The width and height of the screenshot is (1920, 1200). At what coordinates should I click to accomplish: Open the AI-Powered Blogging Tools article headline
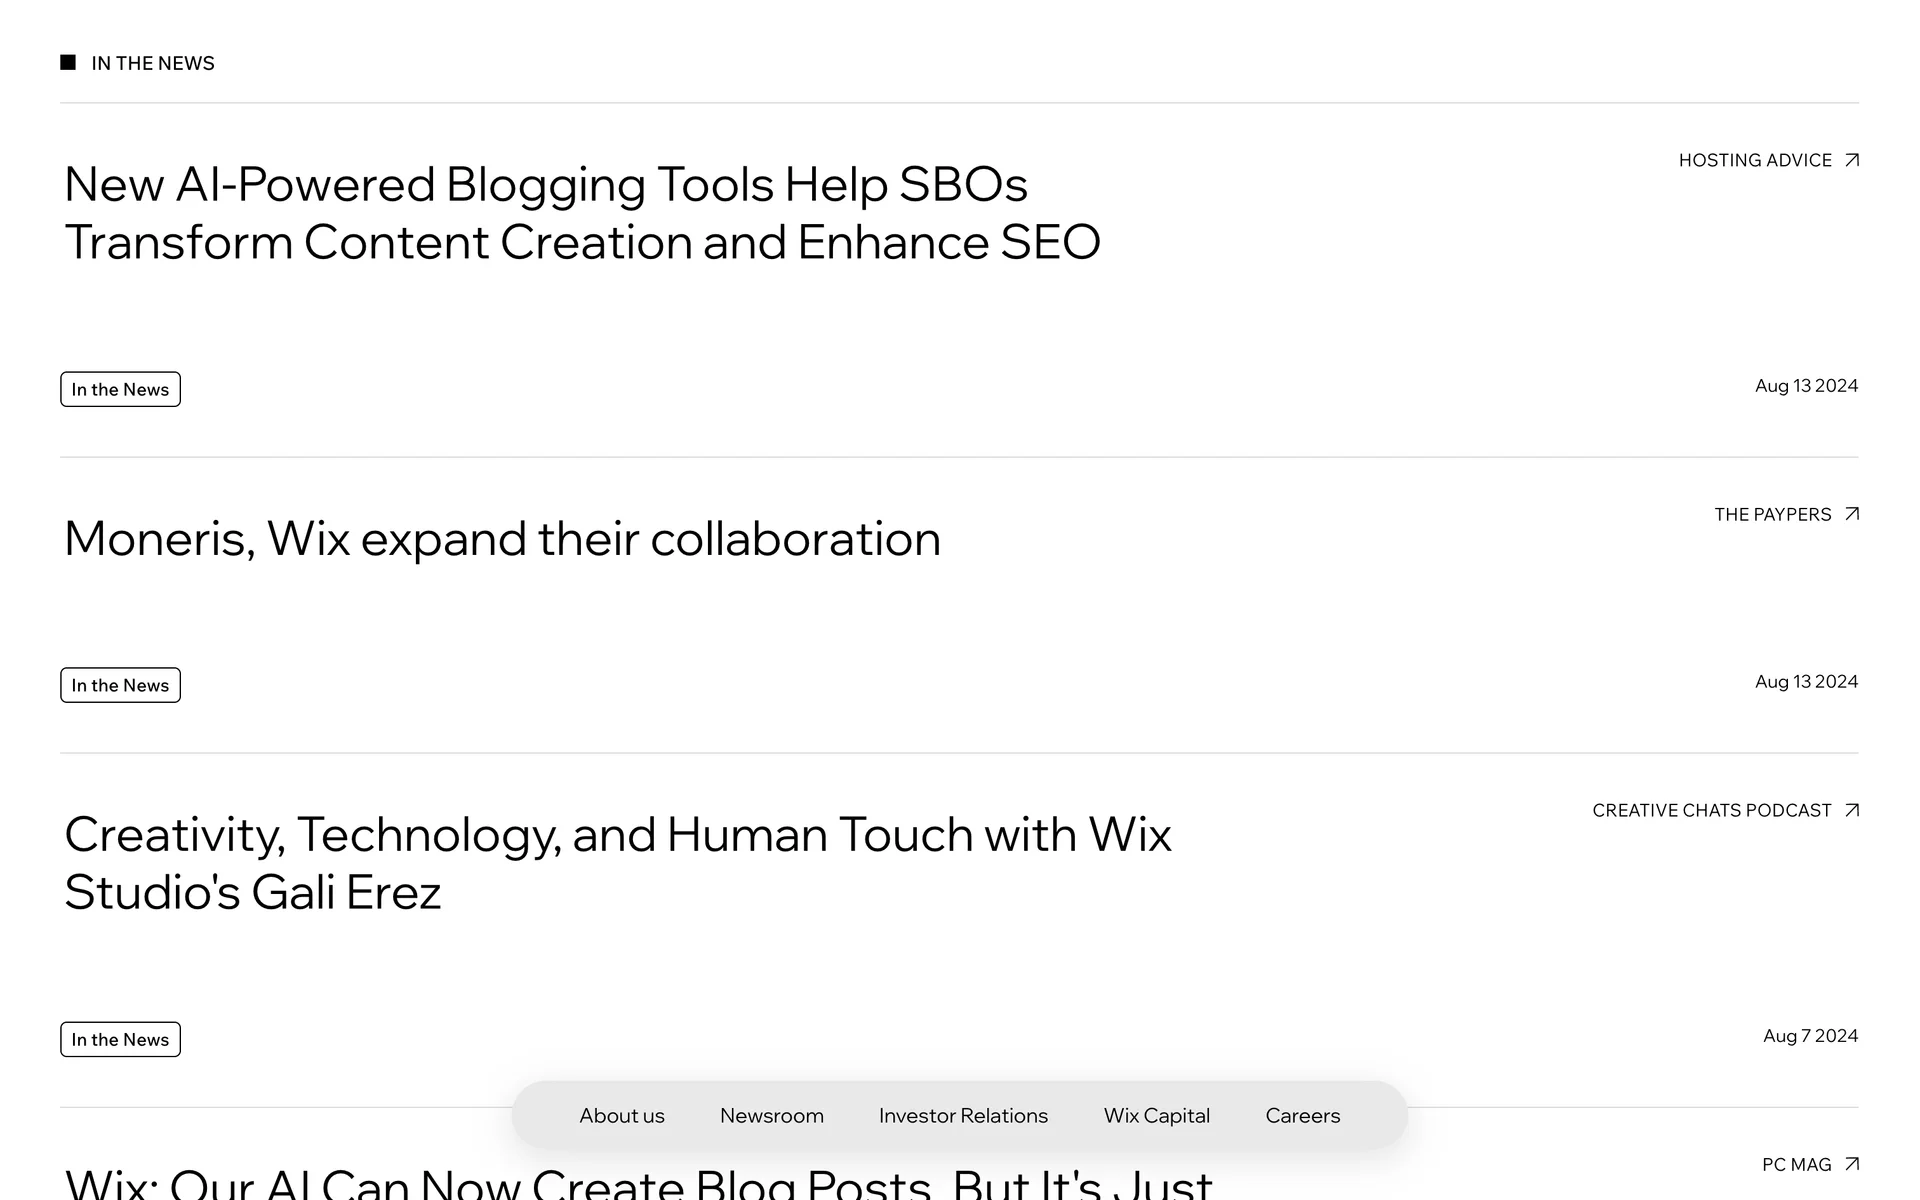point(582,213)
